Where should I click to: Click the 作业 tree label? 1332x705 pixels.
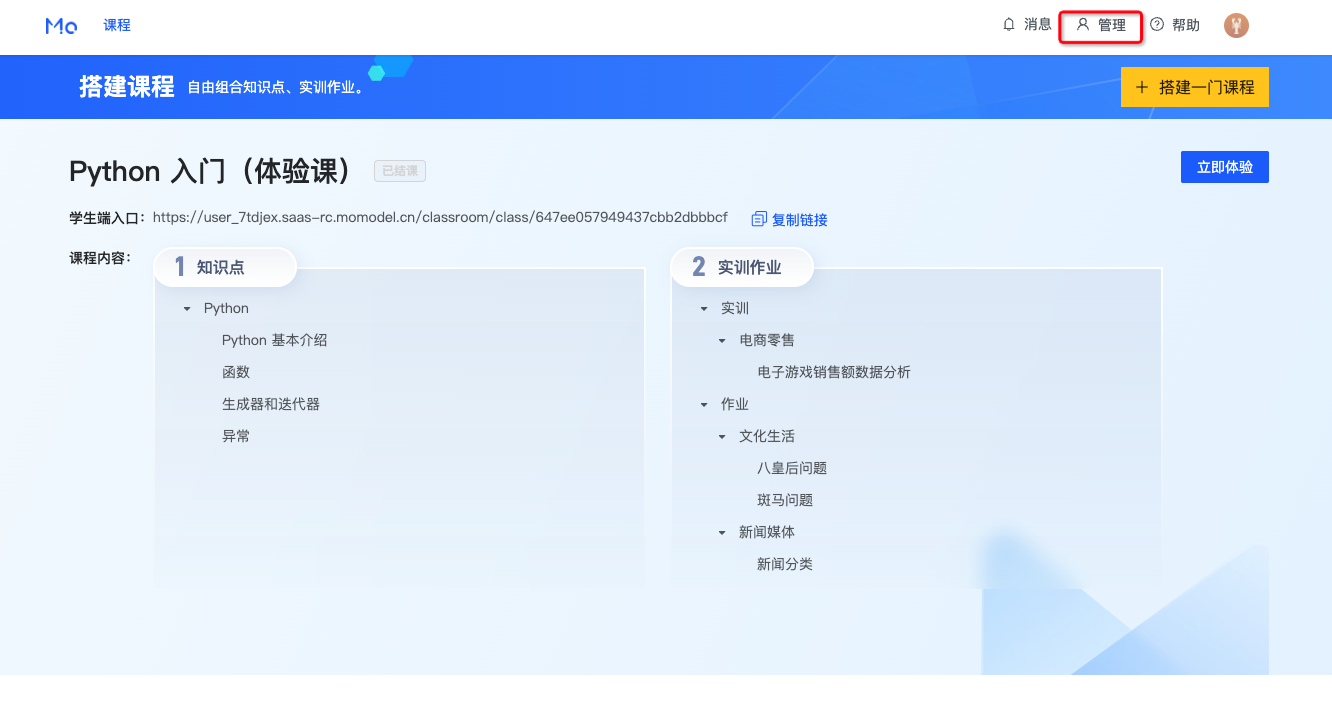[x=735, y=404]
